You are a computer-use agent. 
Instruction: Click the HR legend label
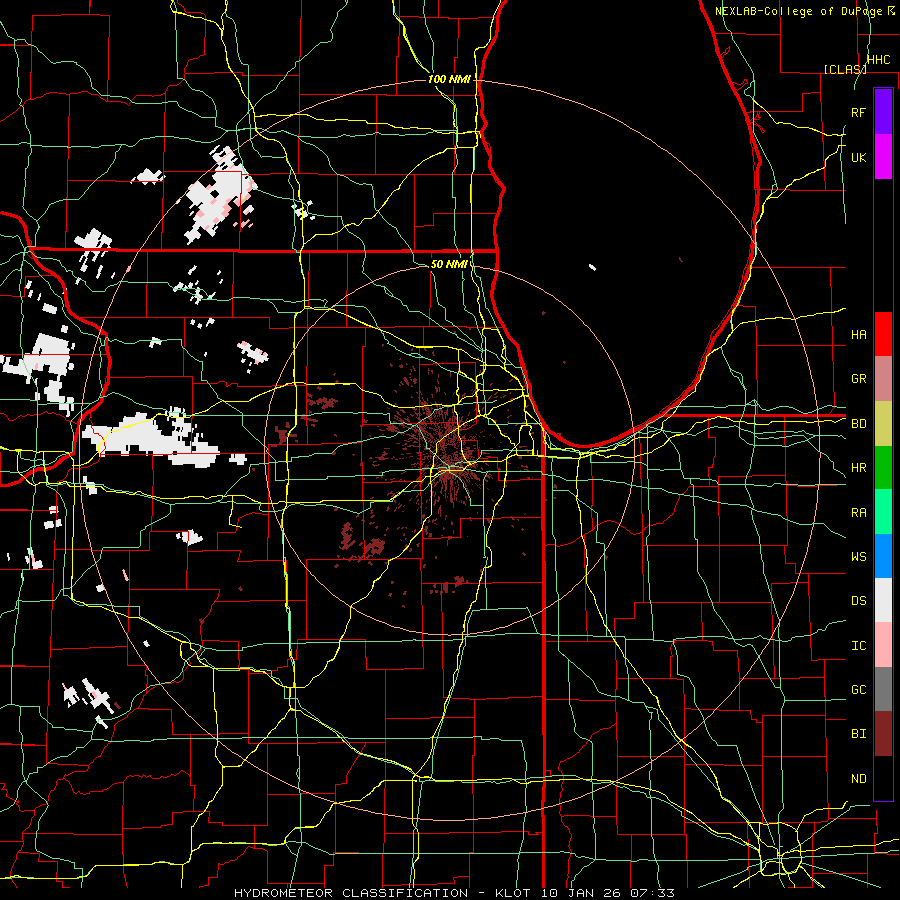click(x=858, y=468)
